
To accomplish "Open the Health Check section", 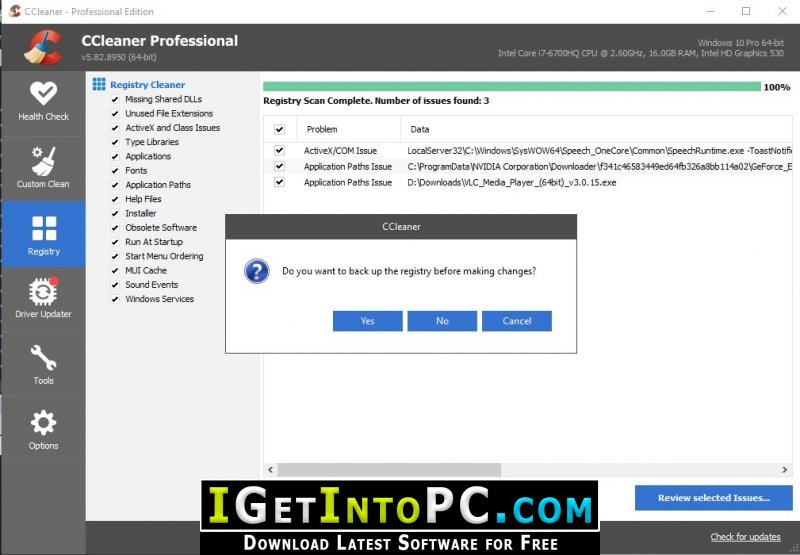I will pyautogui.click(x=43, y=103).
